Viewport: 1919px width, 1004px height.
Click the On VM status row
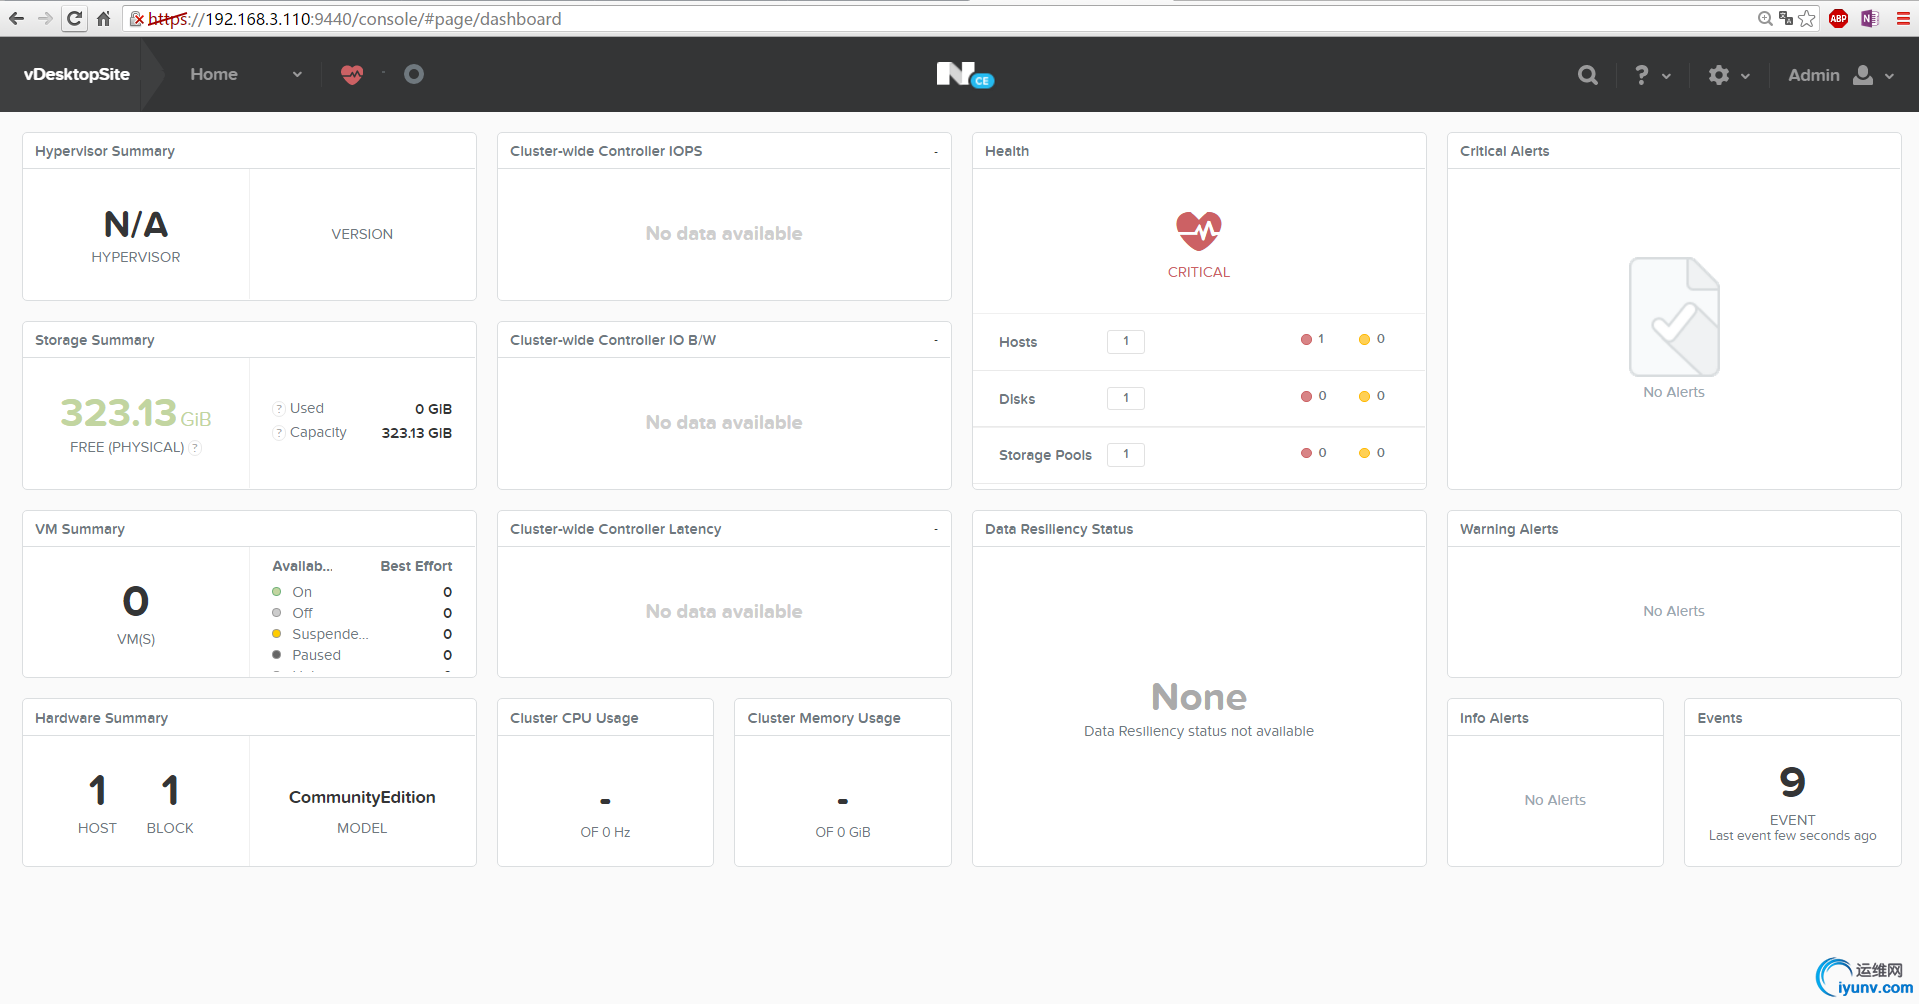[x=362, y=592]
